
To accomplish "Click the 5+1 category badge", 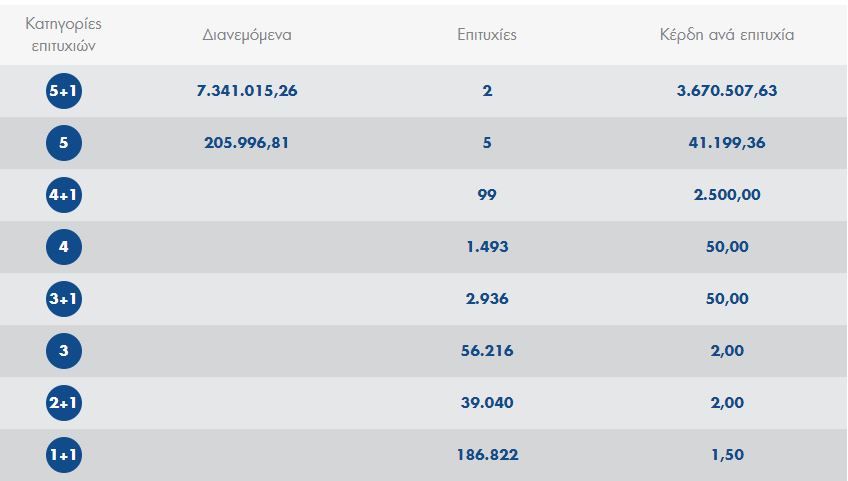I will point(64,91).
